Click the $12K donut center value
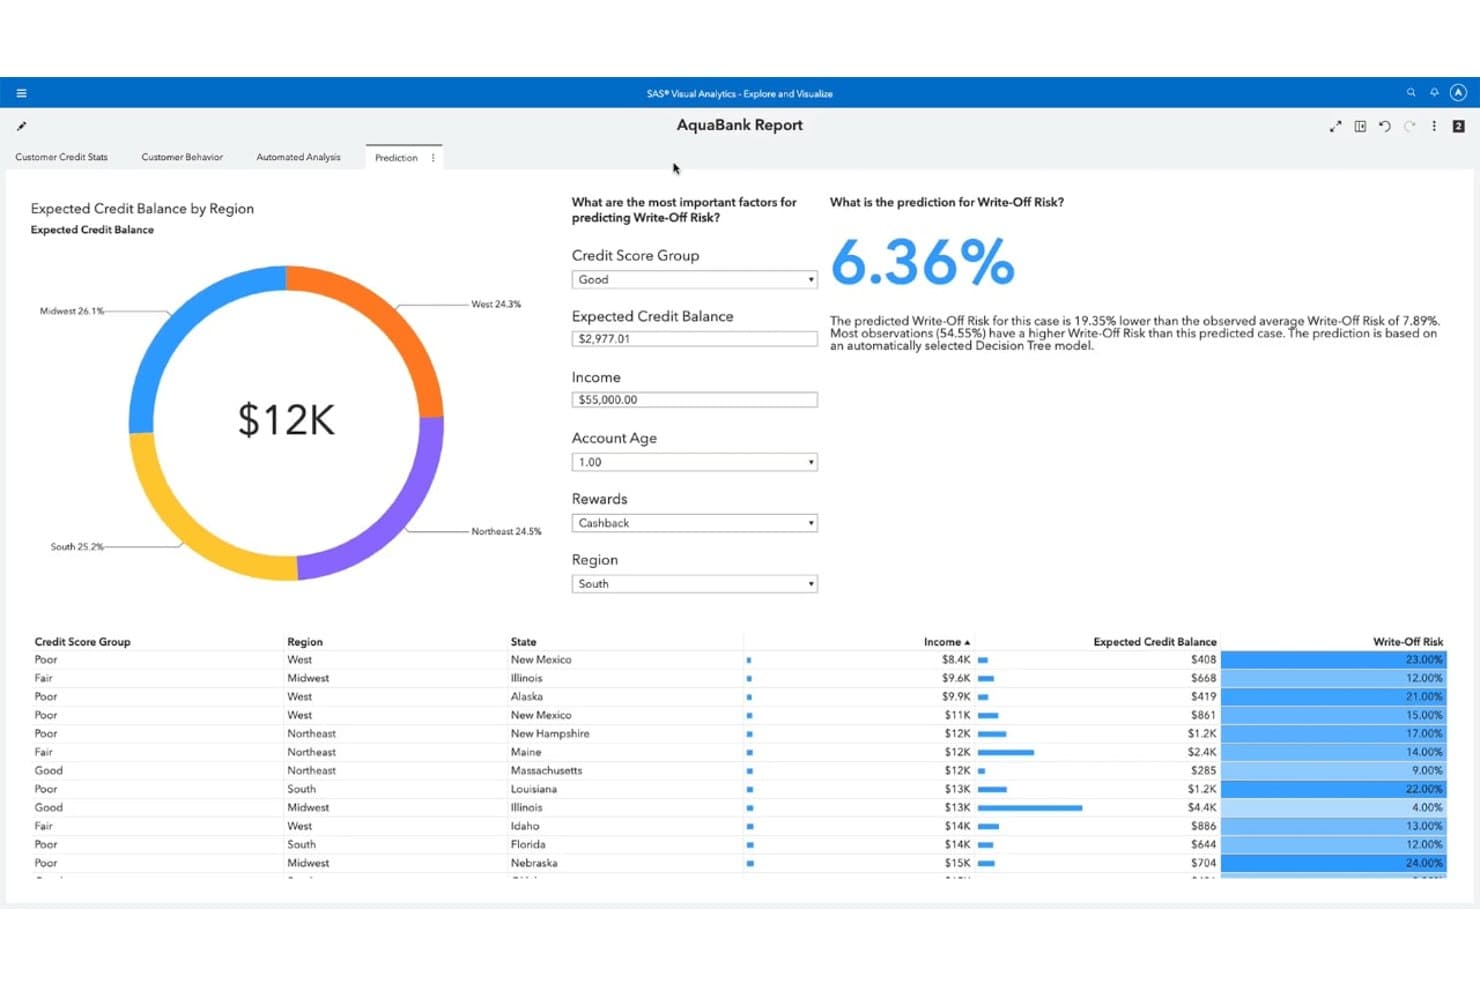Image resolution: width=1480 pixels, height=987 pixels. 286,420
